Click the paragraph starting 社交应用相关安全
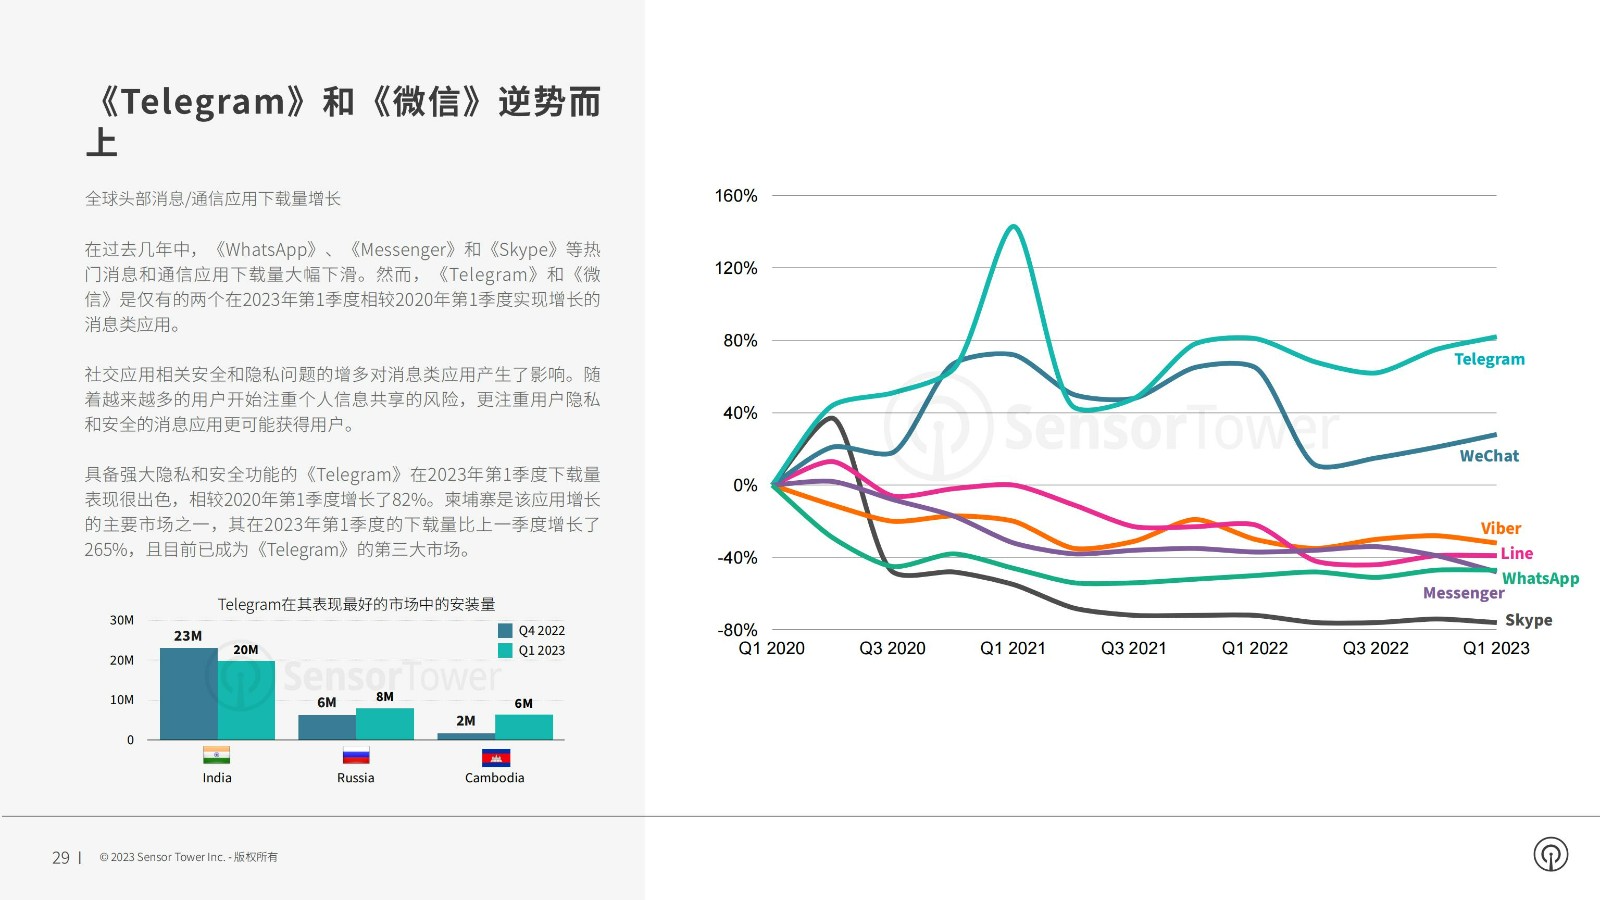1600x900 pixels. (342, 400)
